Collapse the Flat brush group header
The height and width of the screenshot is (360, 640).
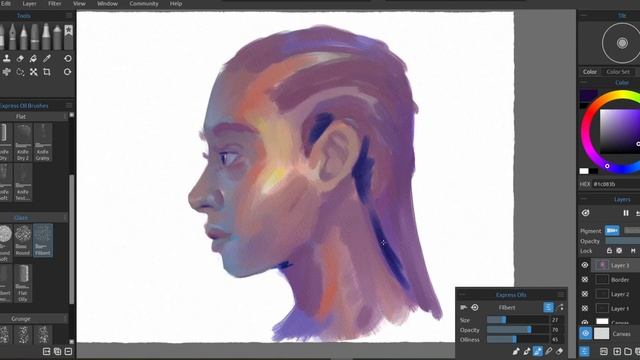(33, 117)
